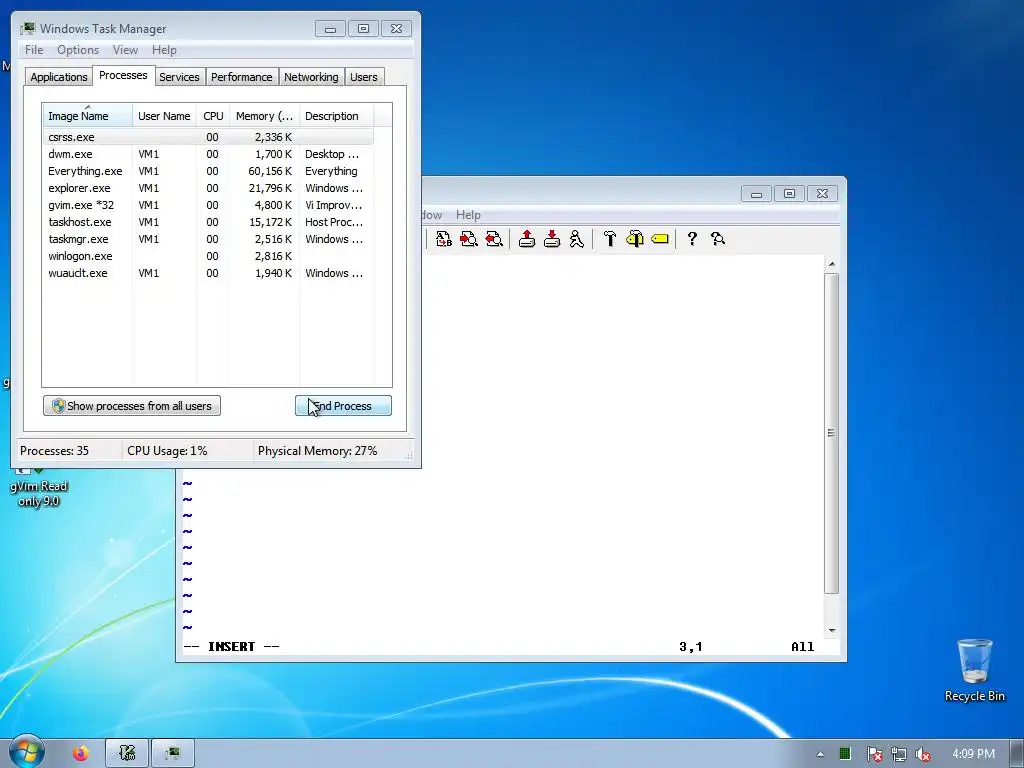Open the Help menu in the gVim window

tap(468, 215)
